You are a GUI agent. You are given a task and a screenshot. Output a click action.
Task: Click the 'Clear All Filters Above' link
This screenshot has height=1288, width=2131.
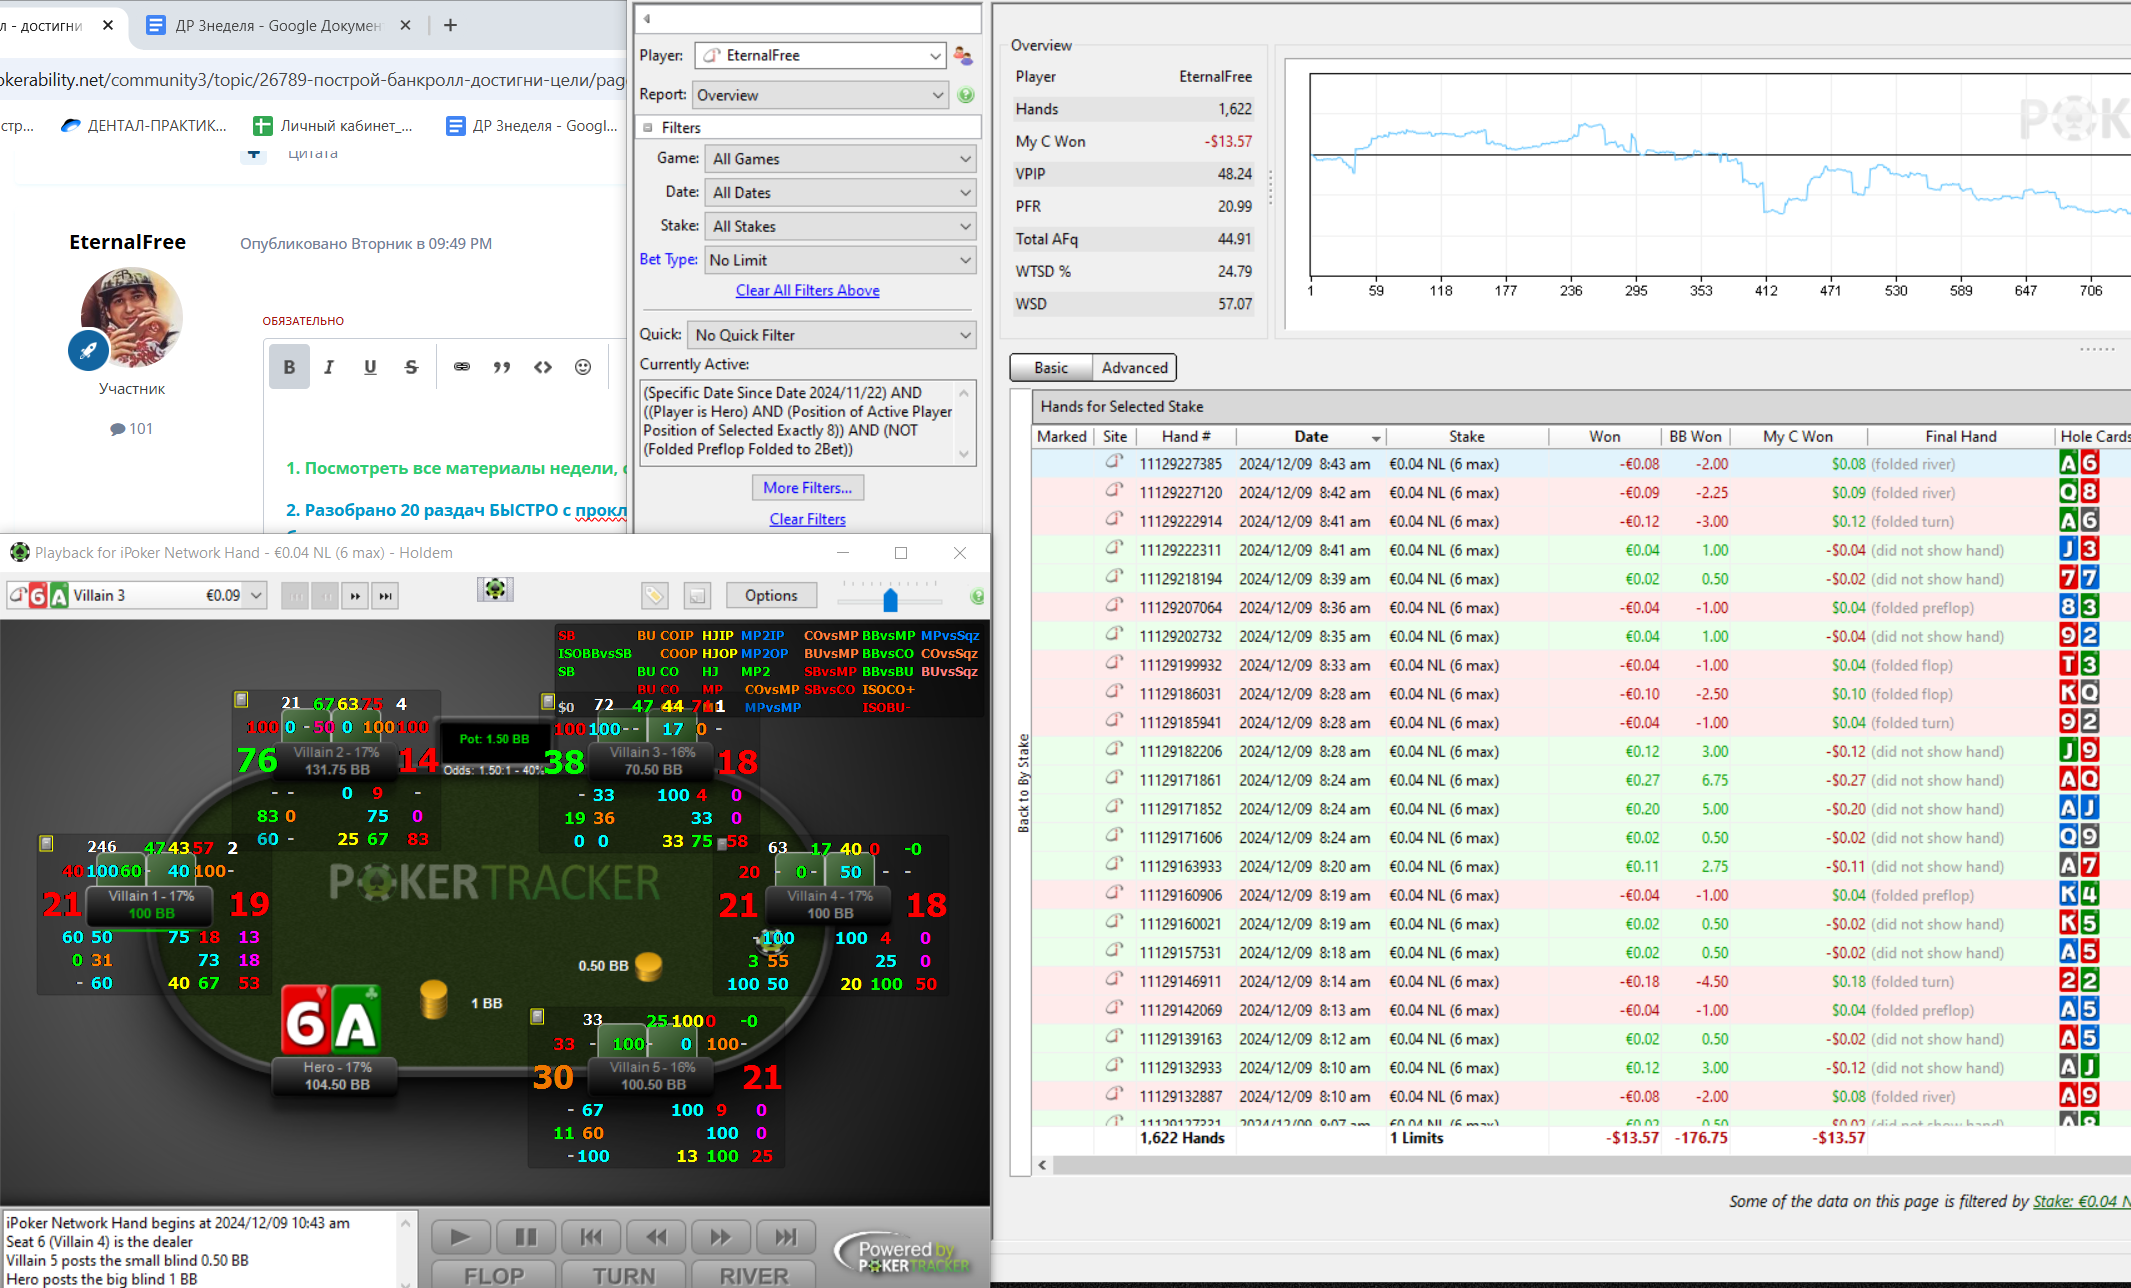808,291
